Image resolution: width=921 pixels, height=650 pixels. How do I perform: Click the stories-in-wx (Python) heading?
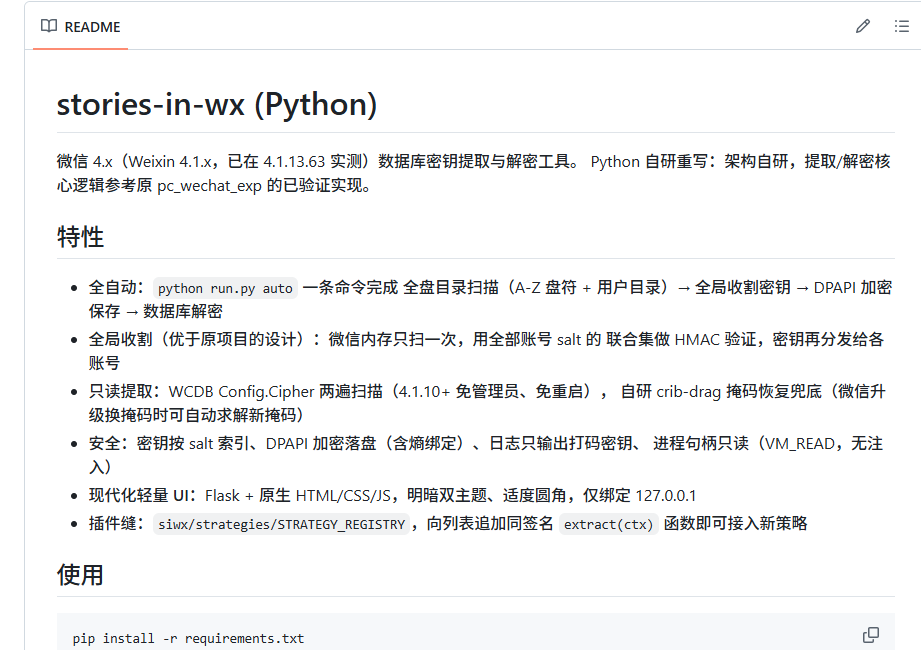[217, 105]
